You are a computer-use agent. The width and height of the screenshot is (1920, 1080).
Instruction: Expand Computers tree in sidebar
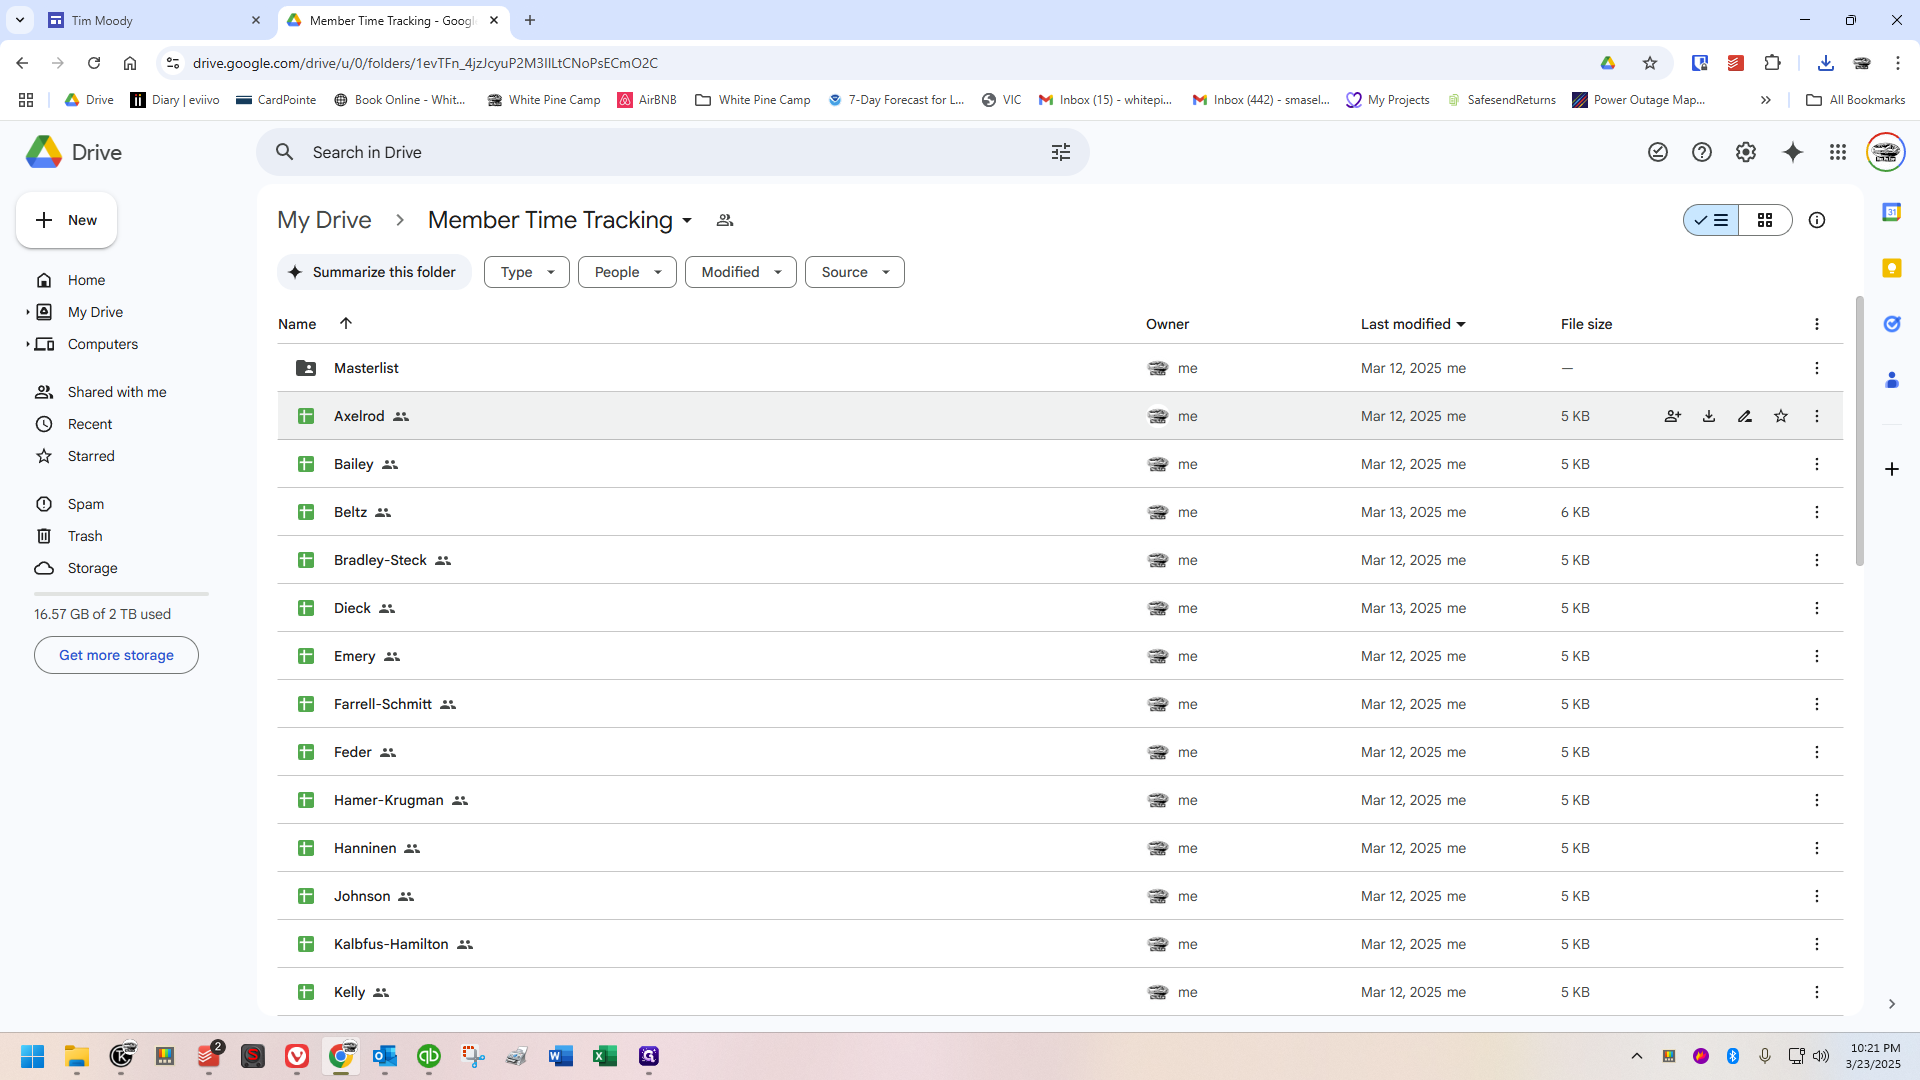click(x=27, y=344)
